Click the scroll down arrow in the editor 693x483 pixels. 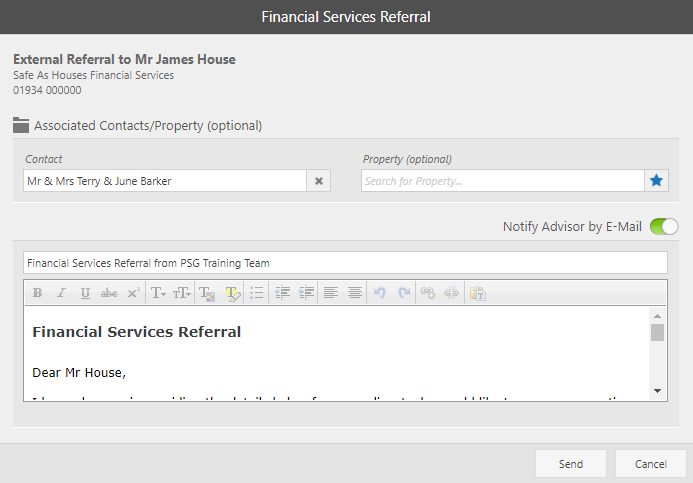point(657,391)
